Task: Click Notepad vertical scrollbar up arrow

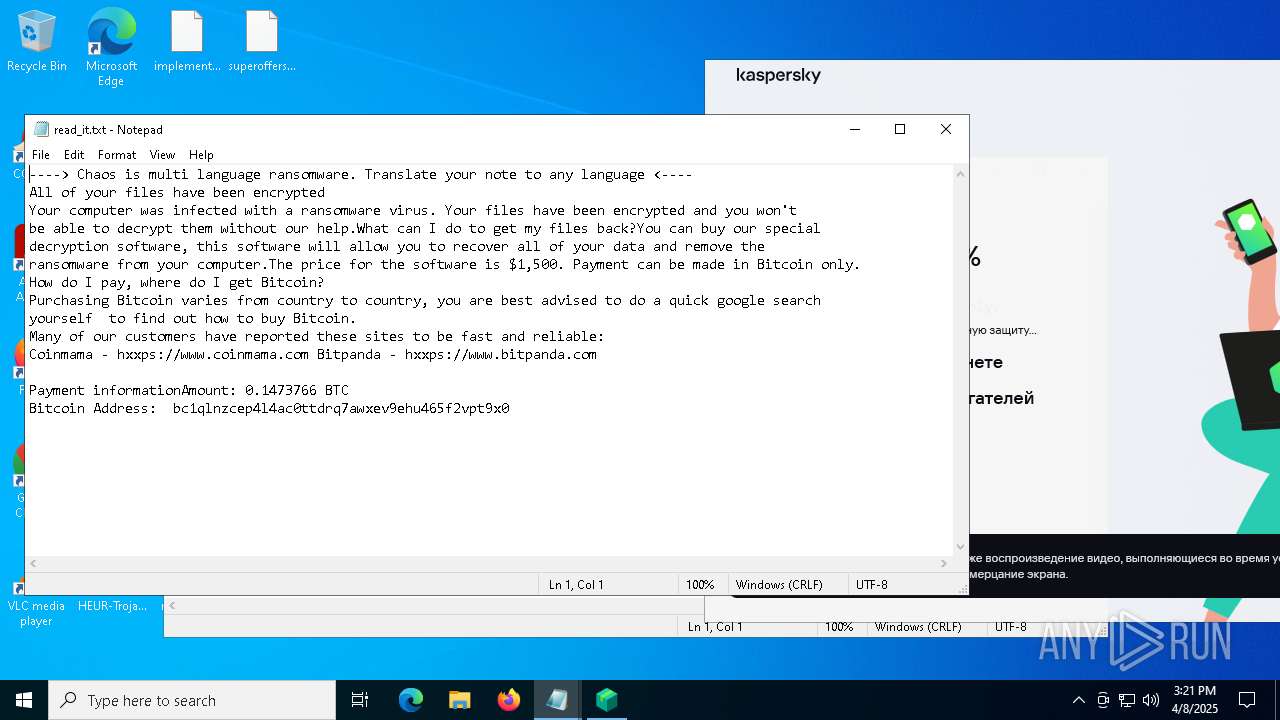Action: (960, 174)
